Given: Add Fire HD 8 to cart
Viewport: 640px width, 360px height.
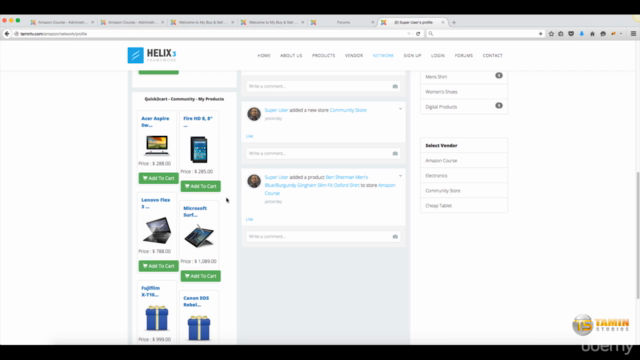Looking at the screenshot, I should (200, 187).
